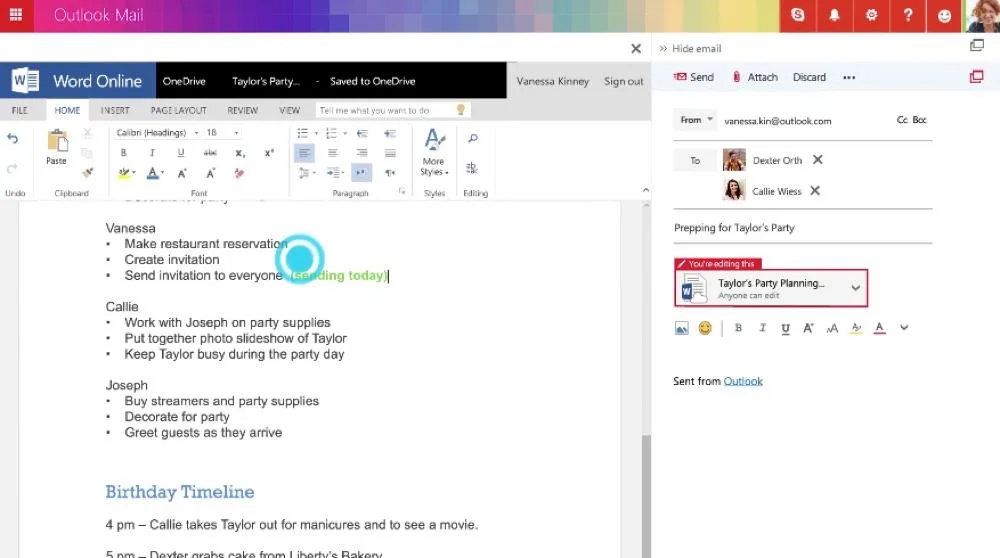Viewport: 1000px width, 558px height.
Task: Insert picture inline in email
Action: point(682,328)
